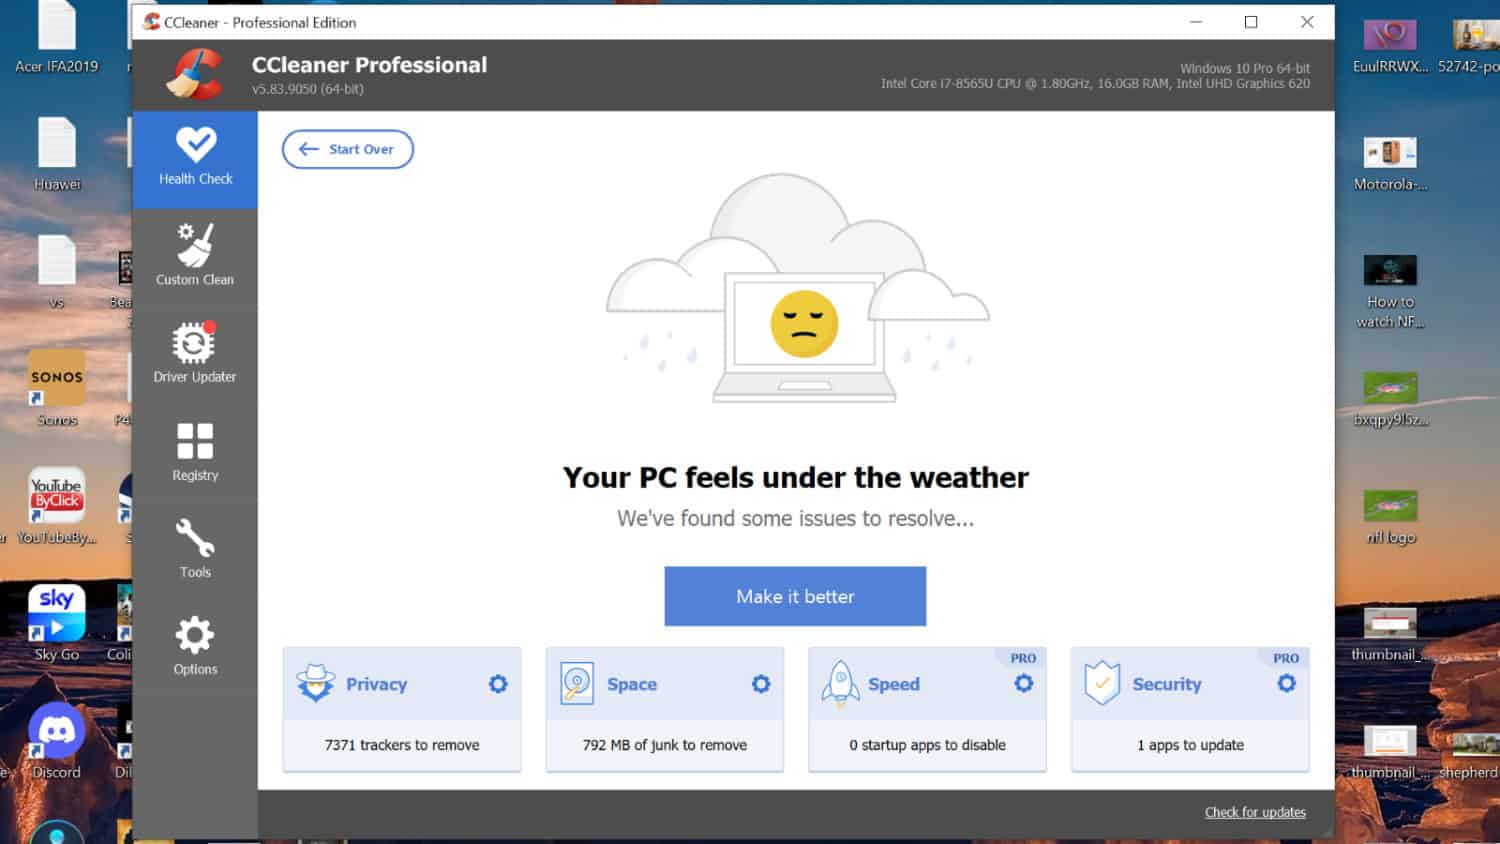Click the CCleaner logo in header
The width and height of the screenshot is (1500, 844).
[194, 75]
